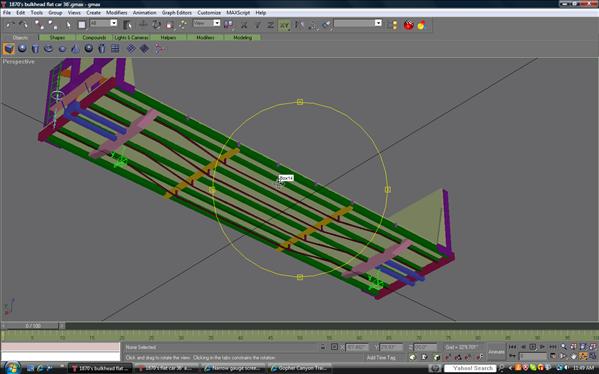Click the current frame number field
Viewport: 599px width, 374px height.
click(533, 356)
